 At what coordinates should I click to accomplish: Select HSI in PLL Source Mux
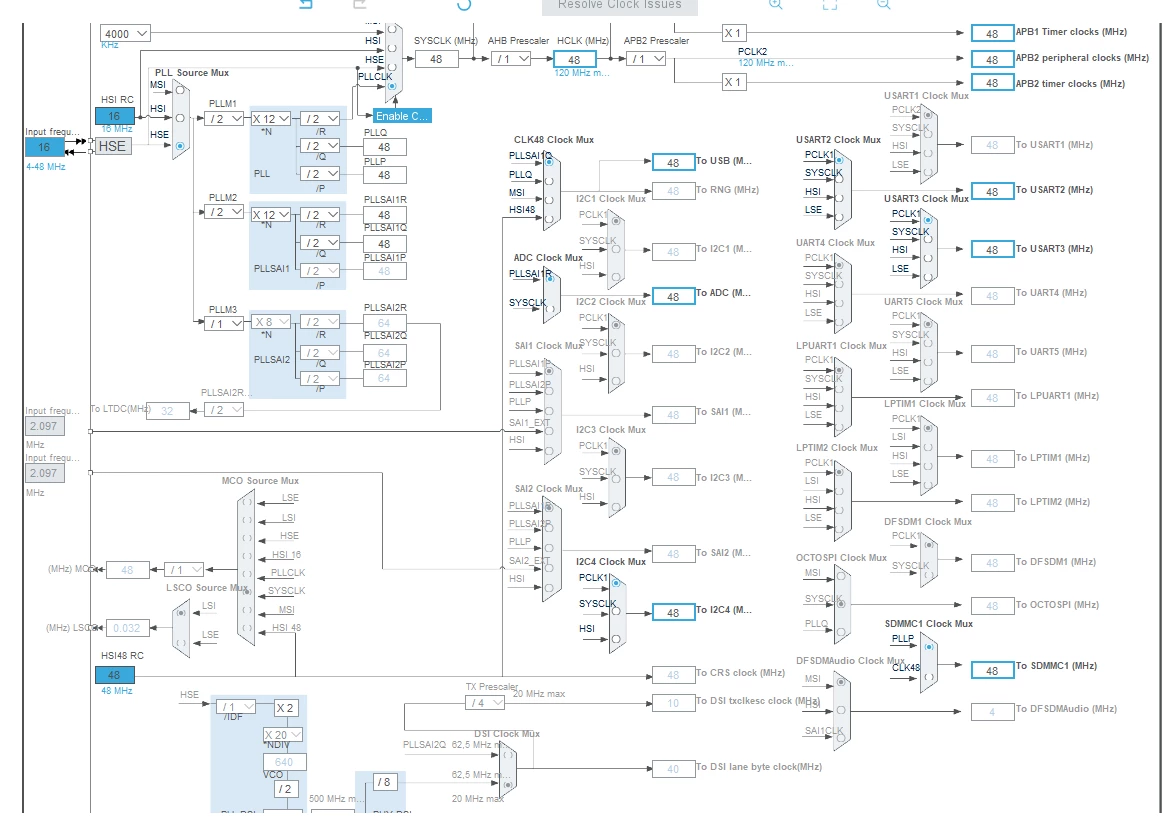click(x=180, y=118)
